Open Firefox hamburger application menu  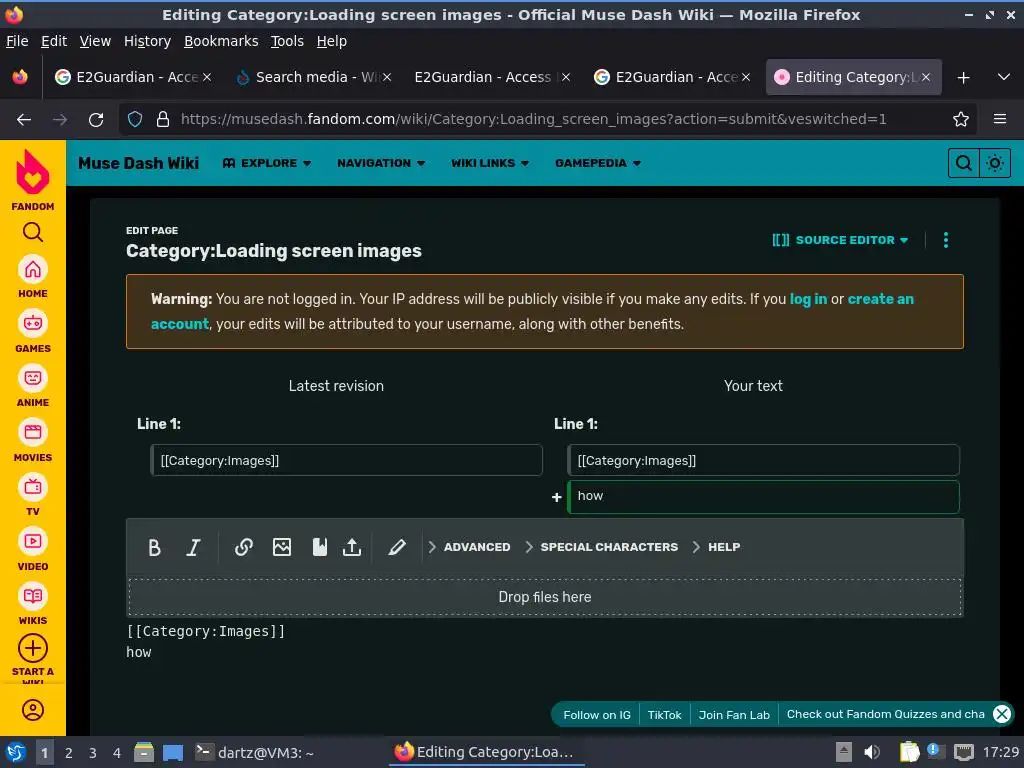[x=999, y=119]
